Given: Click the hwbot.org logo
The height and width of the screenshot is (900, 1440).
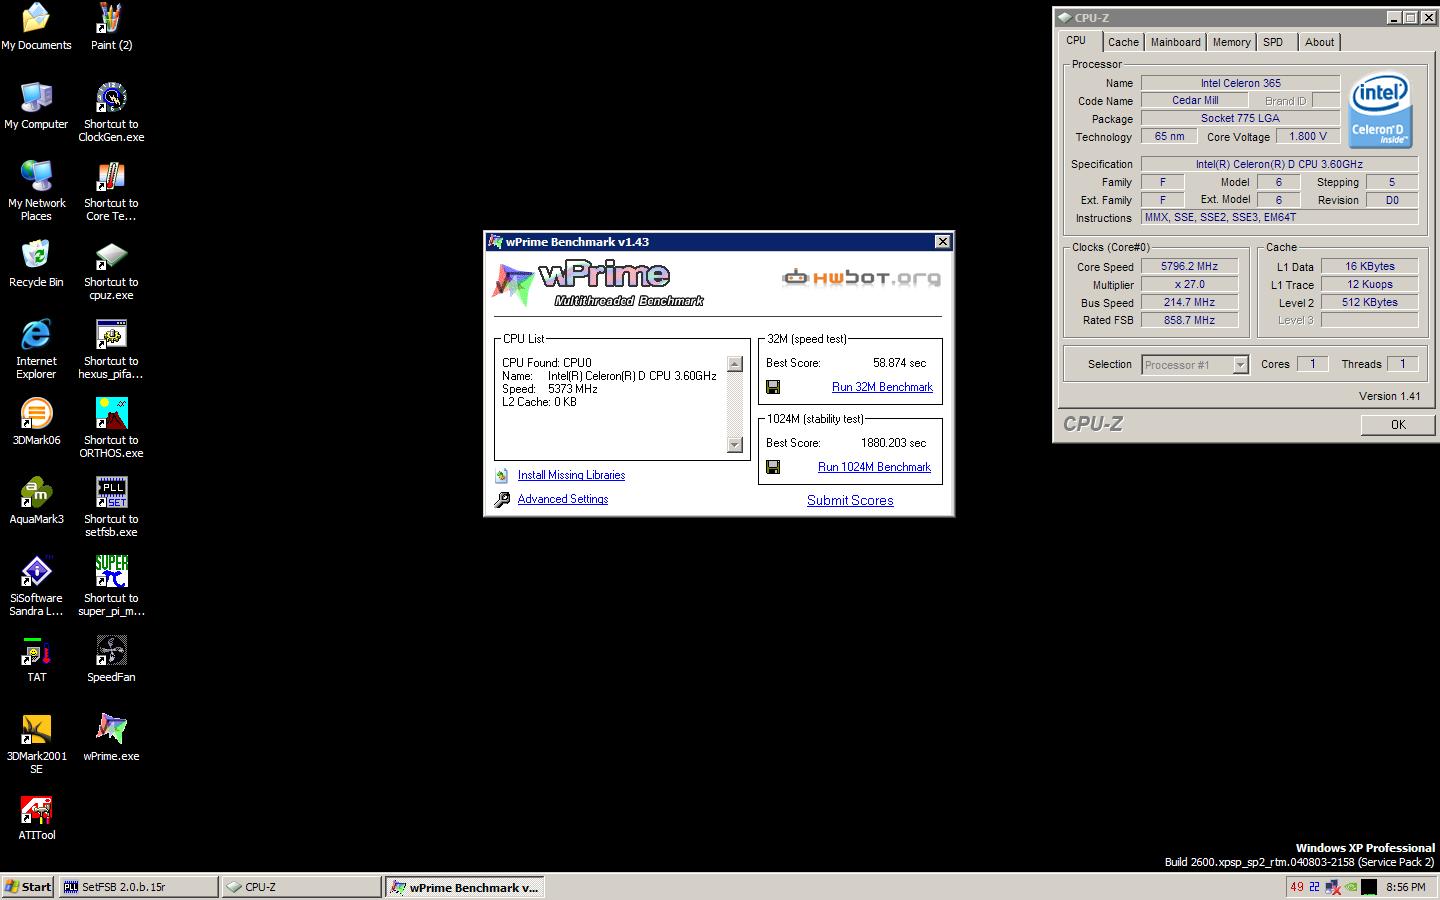Looking at the screenshot, I should click(x=861, y=277).
